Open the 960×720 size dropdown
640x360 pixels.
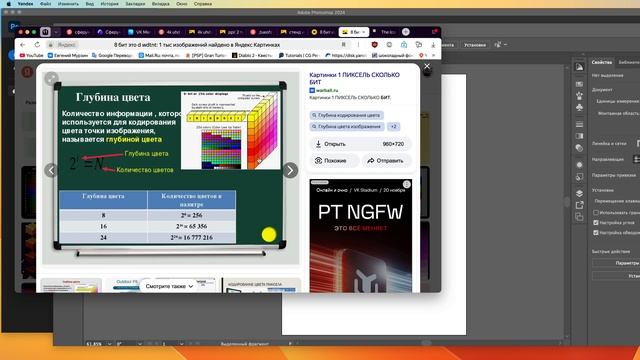click(x=393, y=144)
